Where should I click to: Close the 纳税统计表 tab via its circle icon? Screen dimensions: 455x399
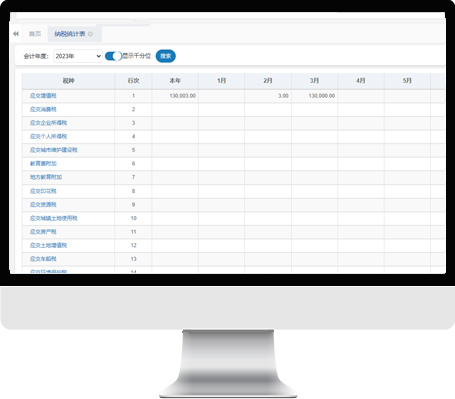tap(91, 34)
